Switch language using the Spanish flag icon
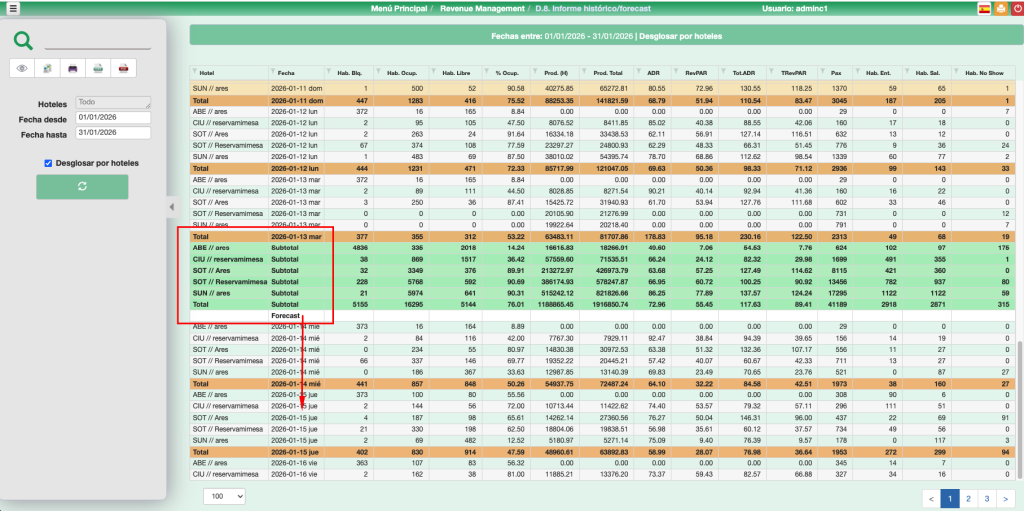The width and height of the screenshot is (1024, 511). (984, 8)
